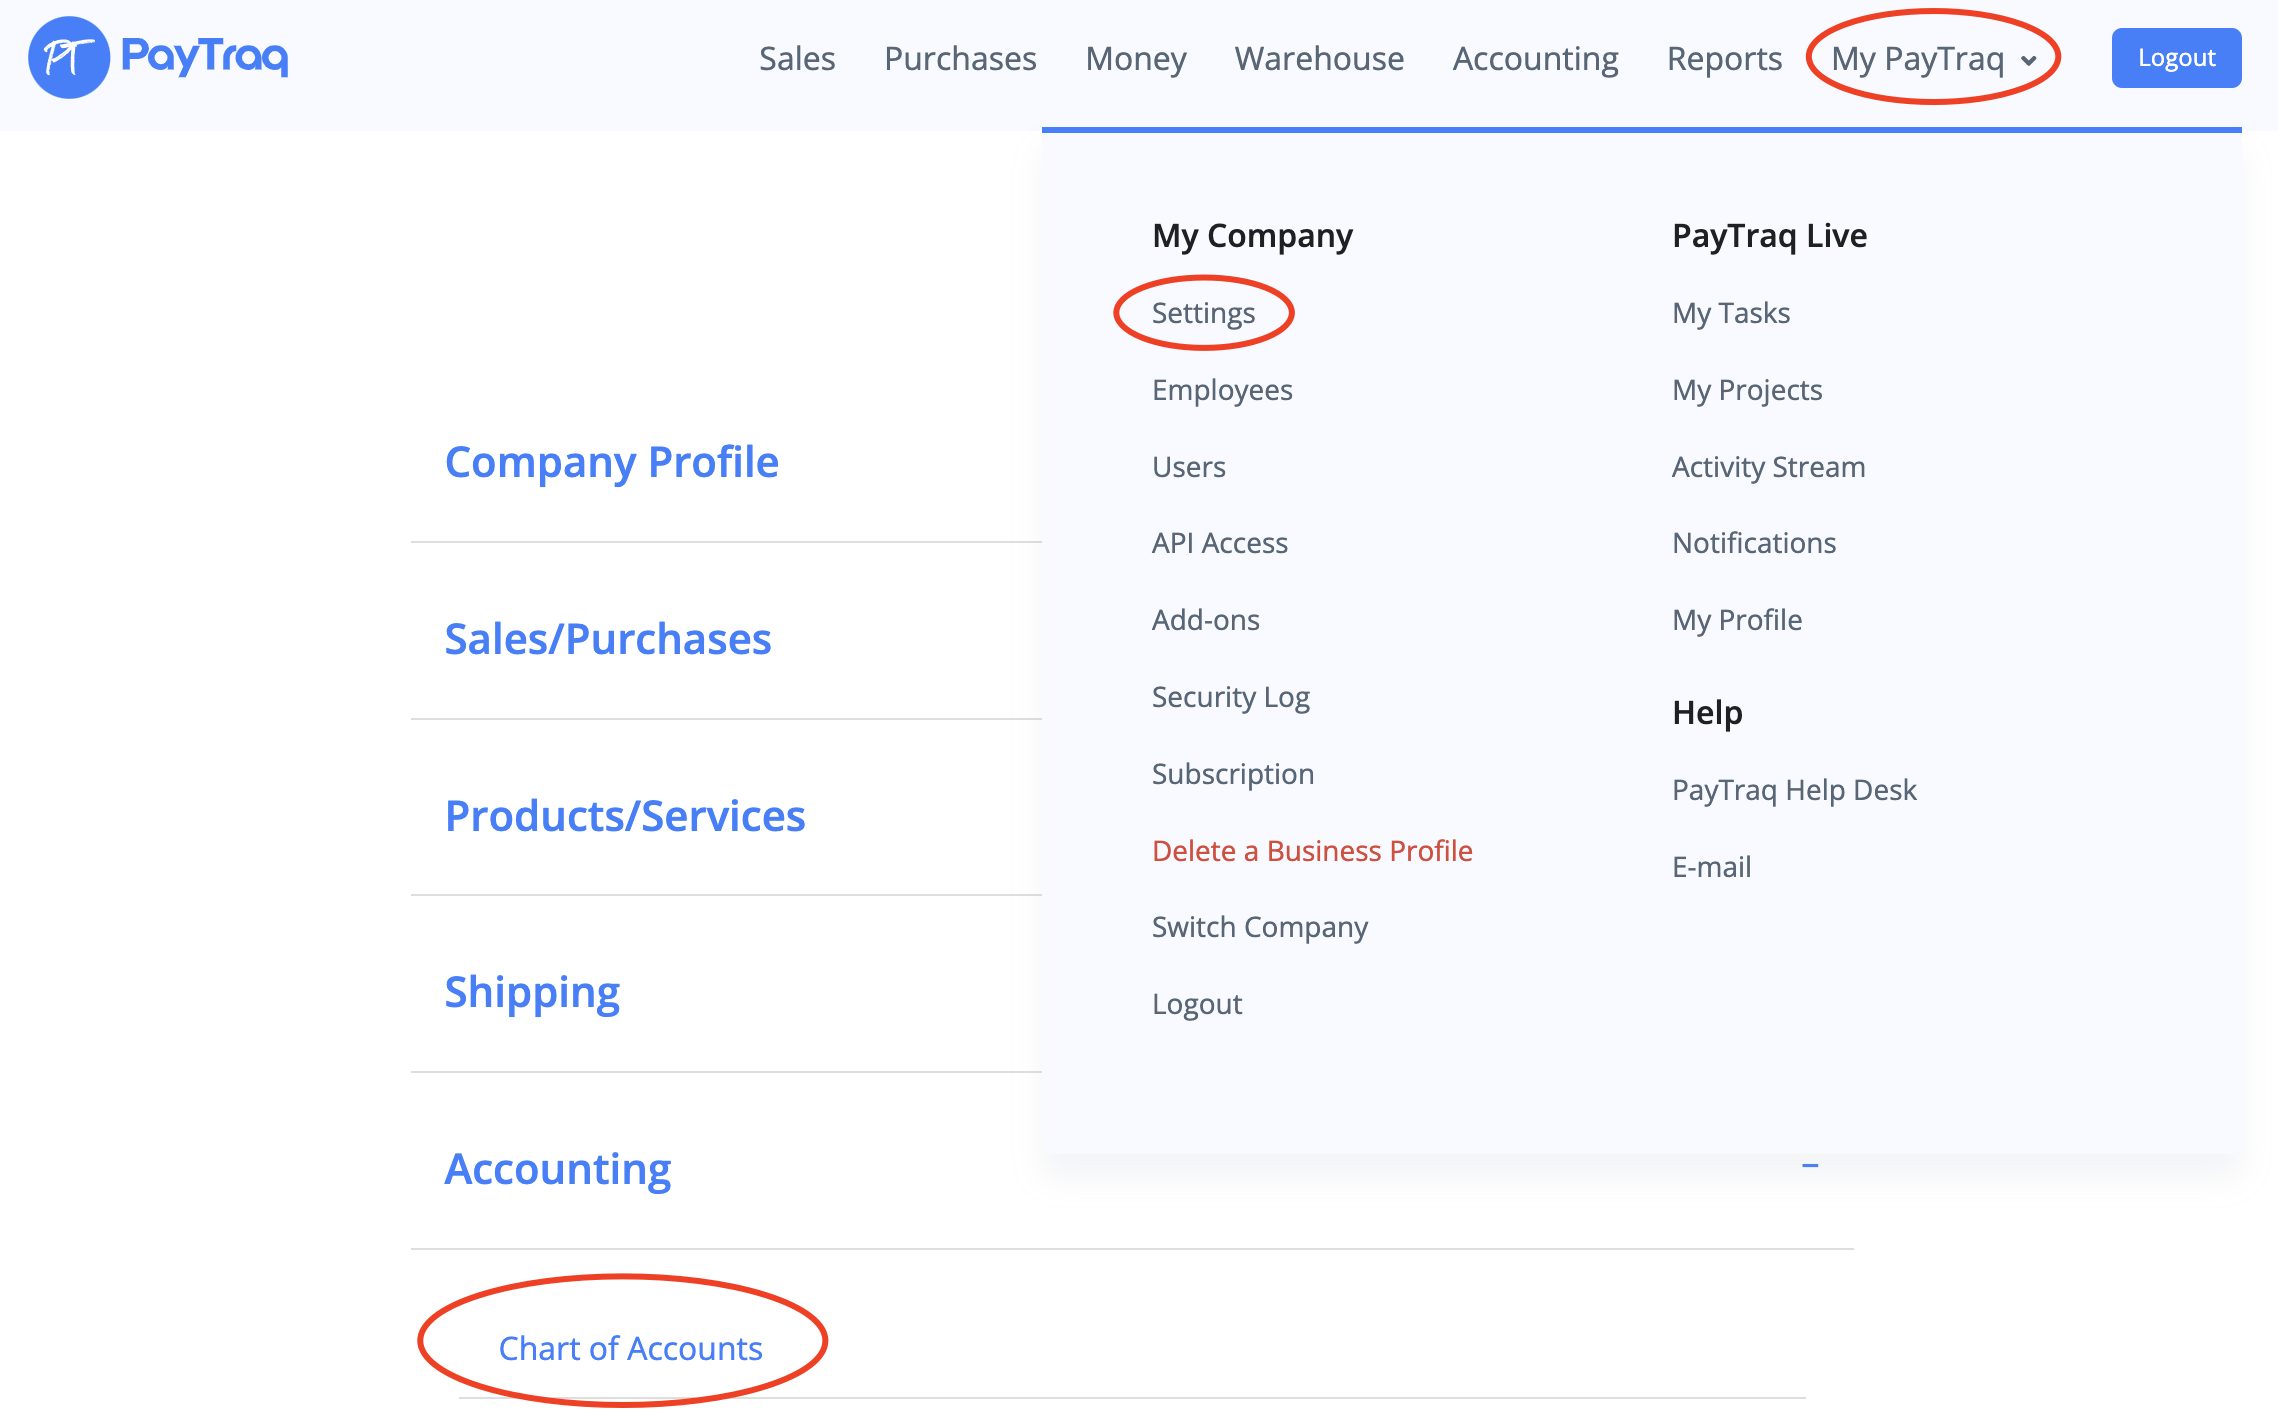Open the Security Log entry
Screen dimensions: 2278x1428
(1230, 697)
